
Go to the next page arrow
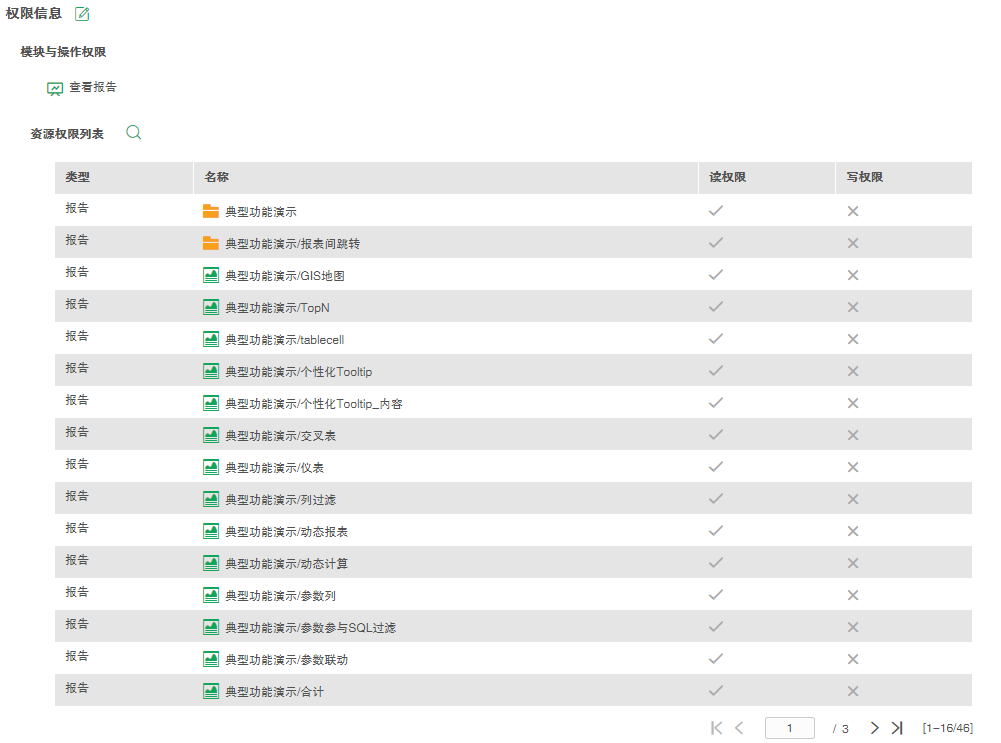(x=874, y=728)
